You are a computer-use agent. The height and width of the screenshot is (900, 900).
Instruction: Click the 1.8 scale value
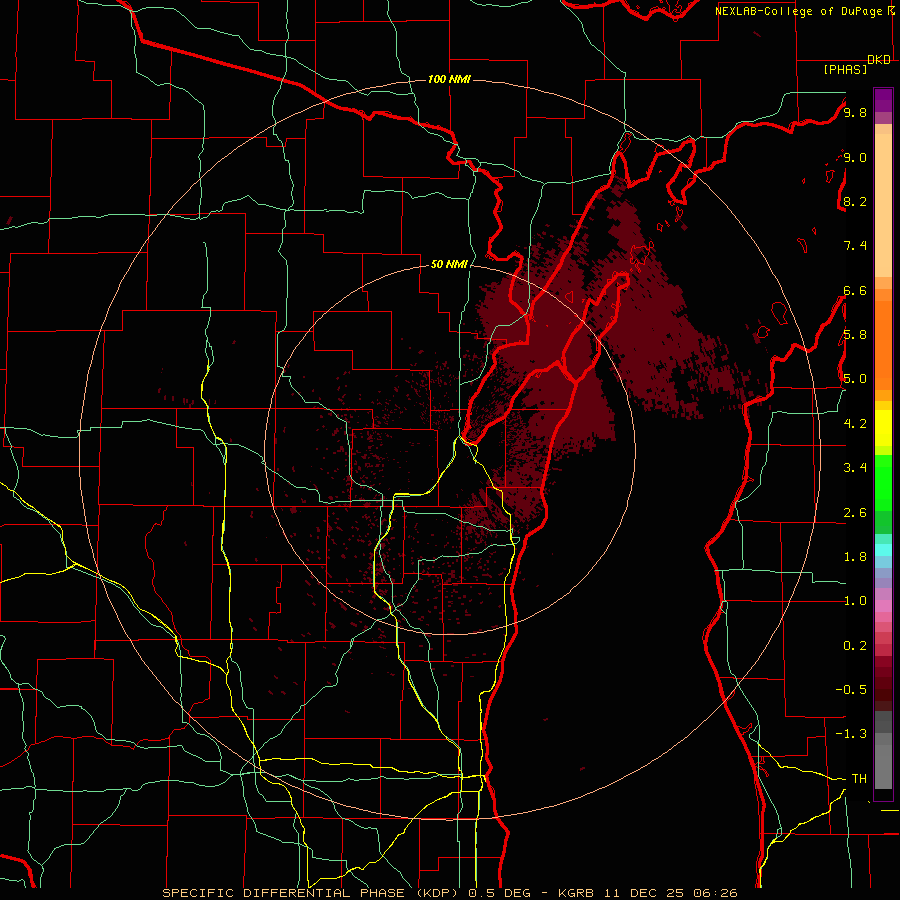pyautogui.click(x=855, y=557)
